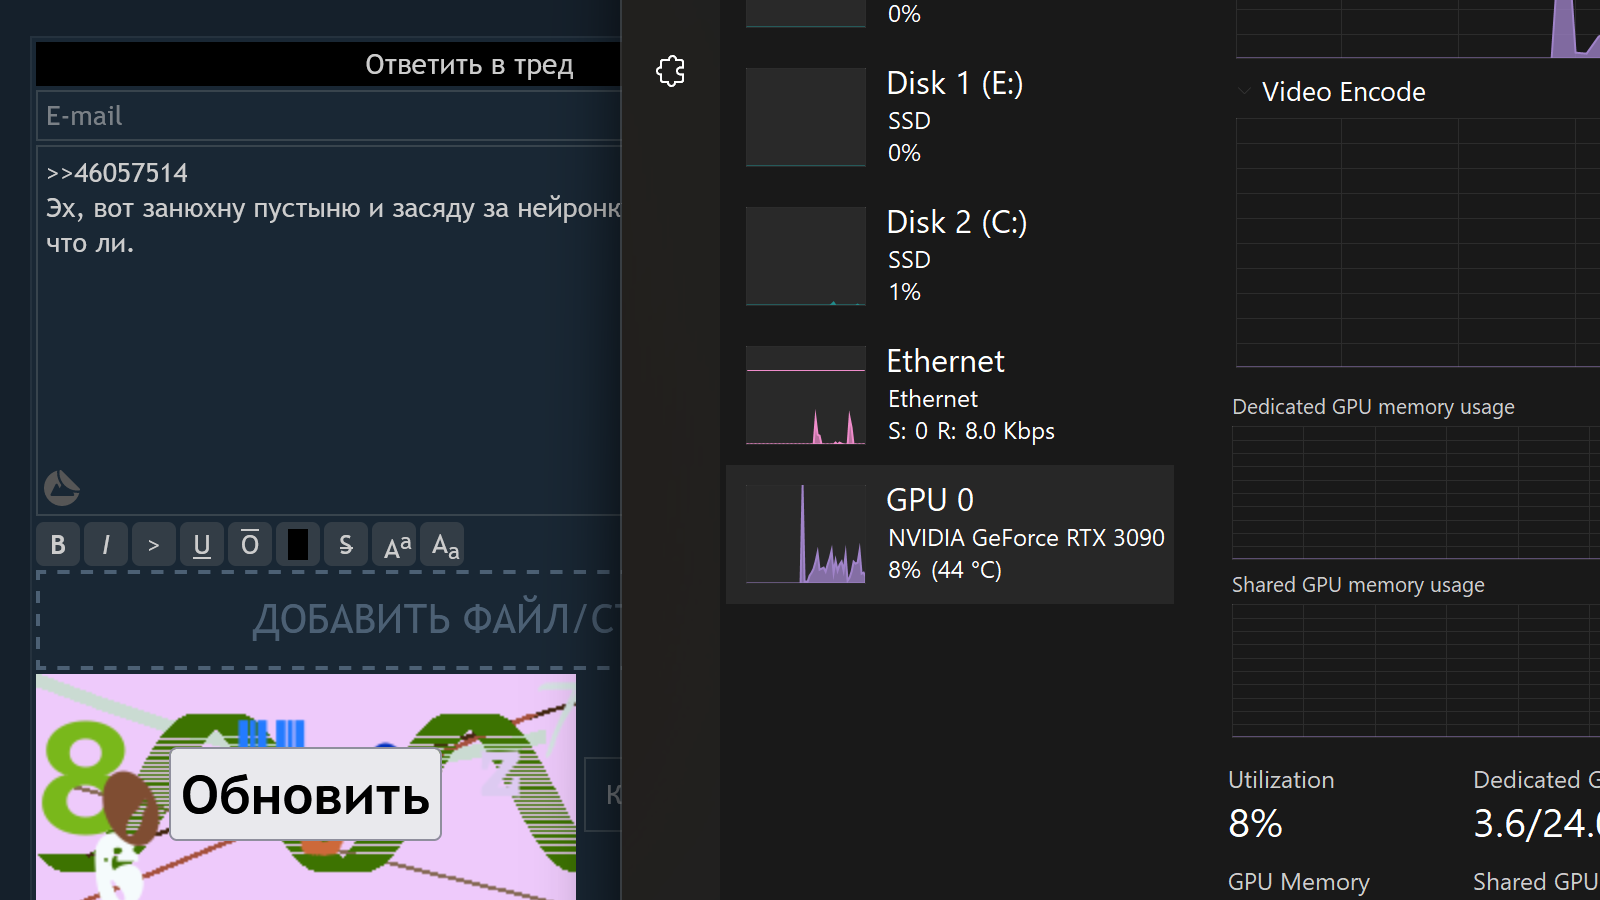
Task: Click the round sailboat icon in message box
Action: tap(62, 488)
